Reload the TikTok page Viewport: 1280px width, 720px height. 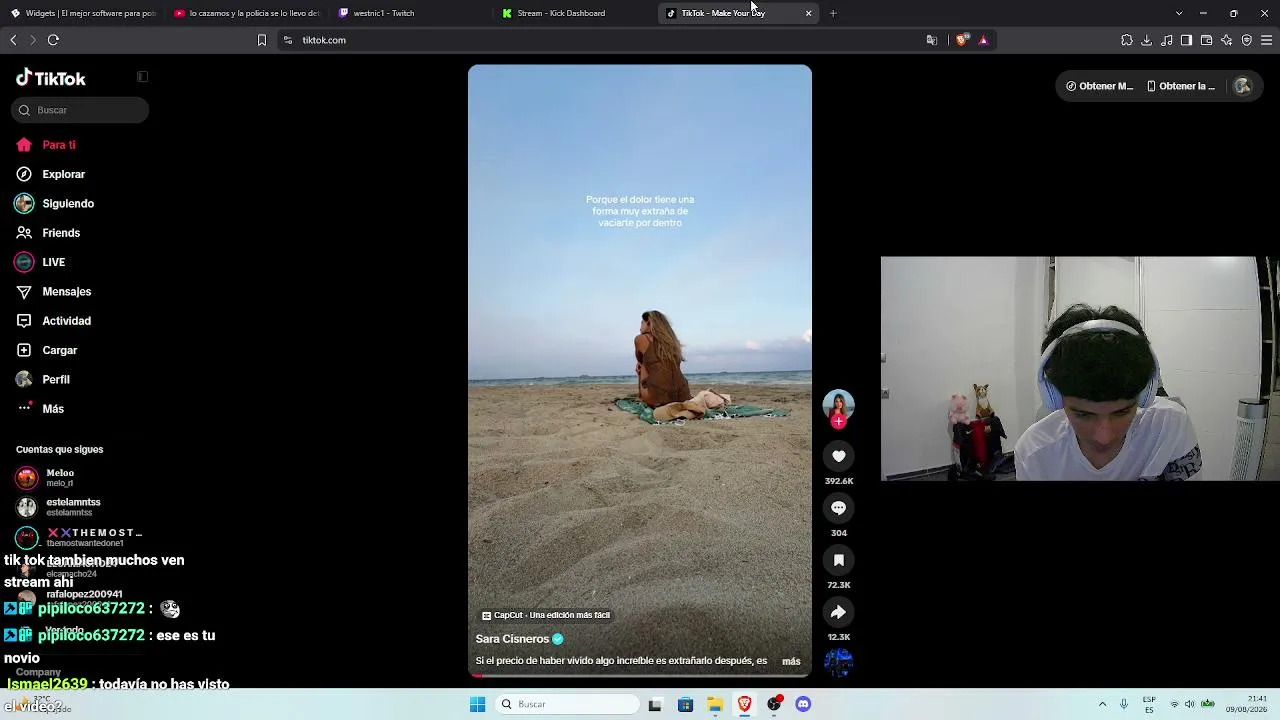[x=53, y=40]
